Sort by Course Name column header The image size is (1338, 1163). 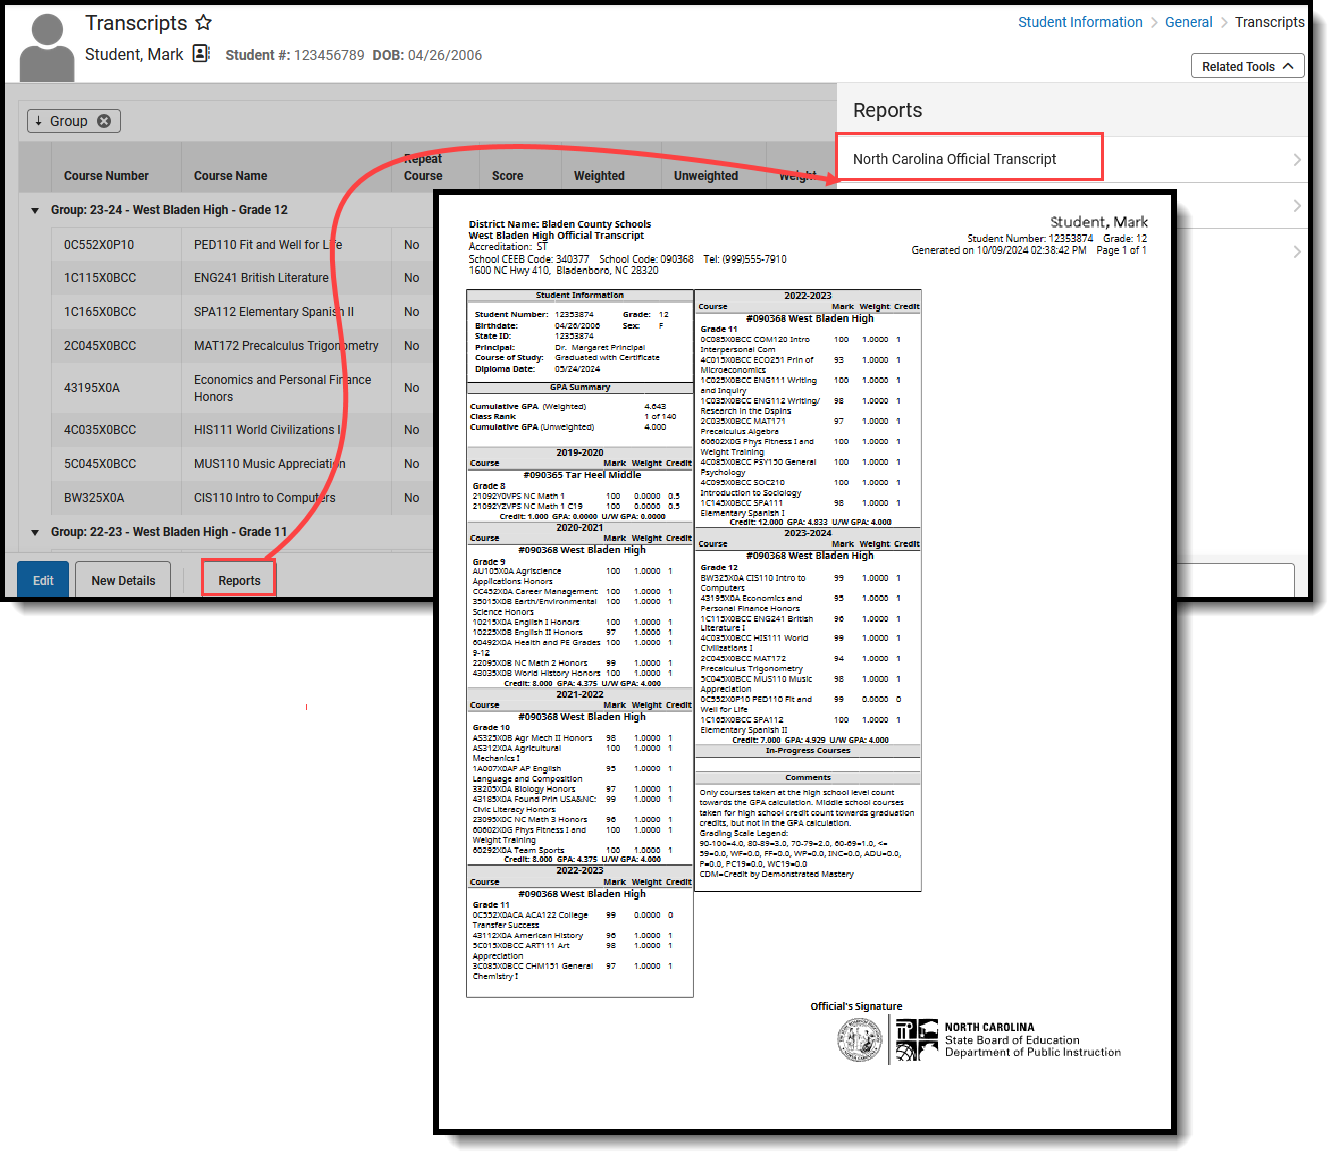tap(230, 176)
